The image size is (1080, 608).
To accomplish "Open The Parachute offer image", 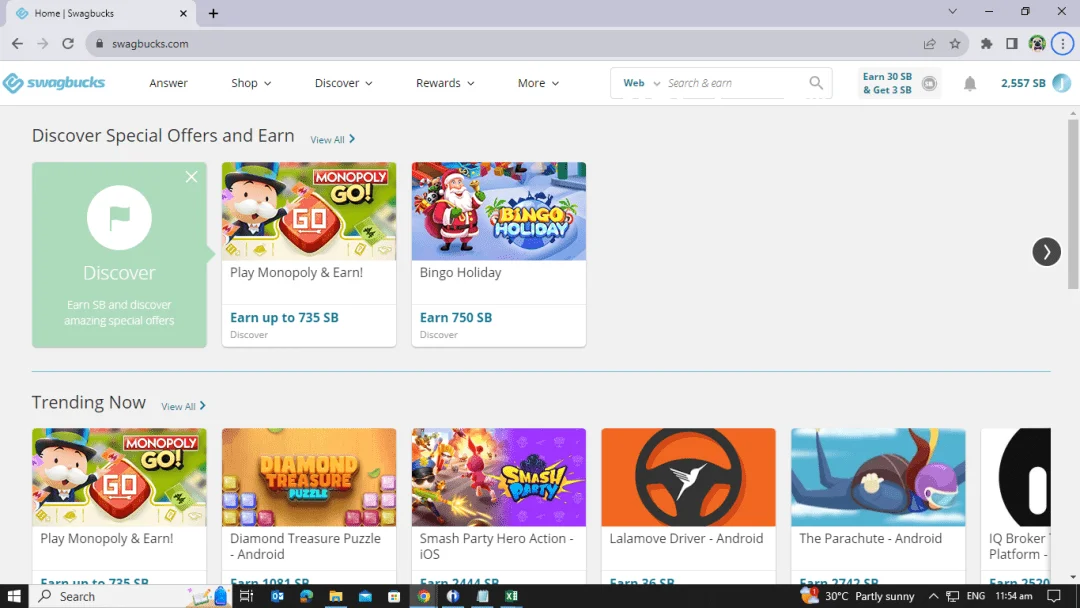I will (x=878, y=477).
